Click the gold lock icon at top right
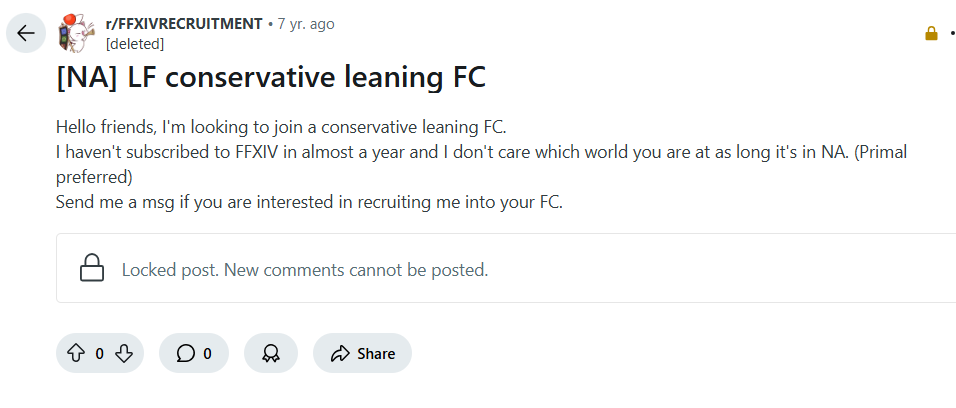 click(931, 34)
